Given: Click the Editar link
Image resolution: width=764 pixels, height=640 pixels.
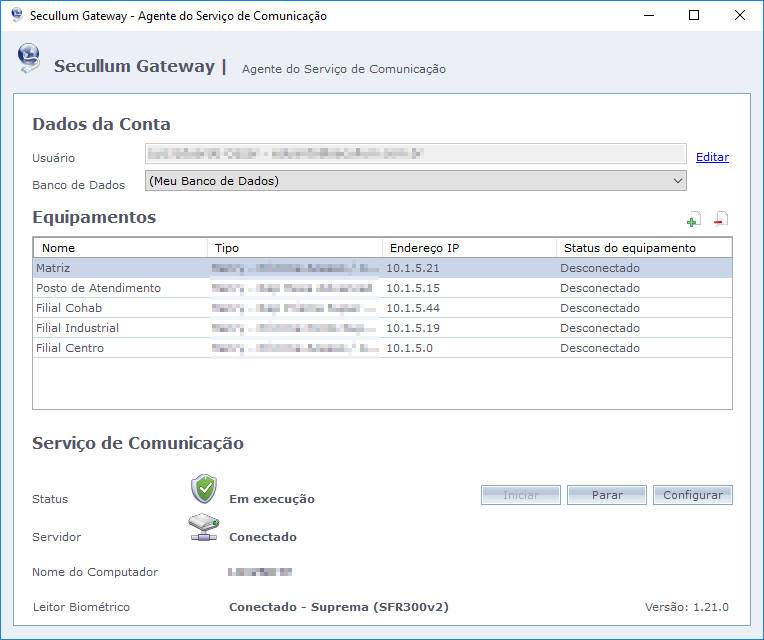Looking at the screenshot, I should click(712, 157).
